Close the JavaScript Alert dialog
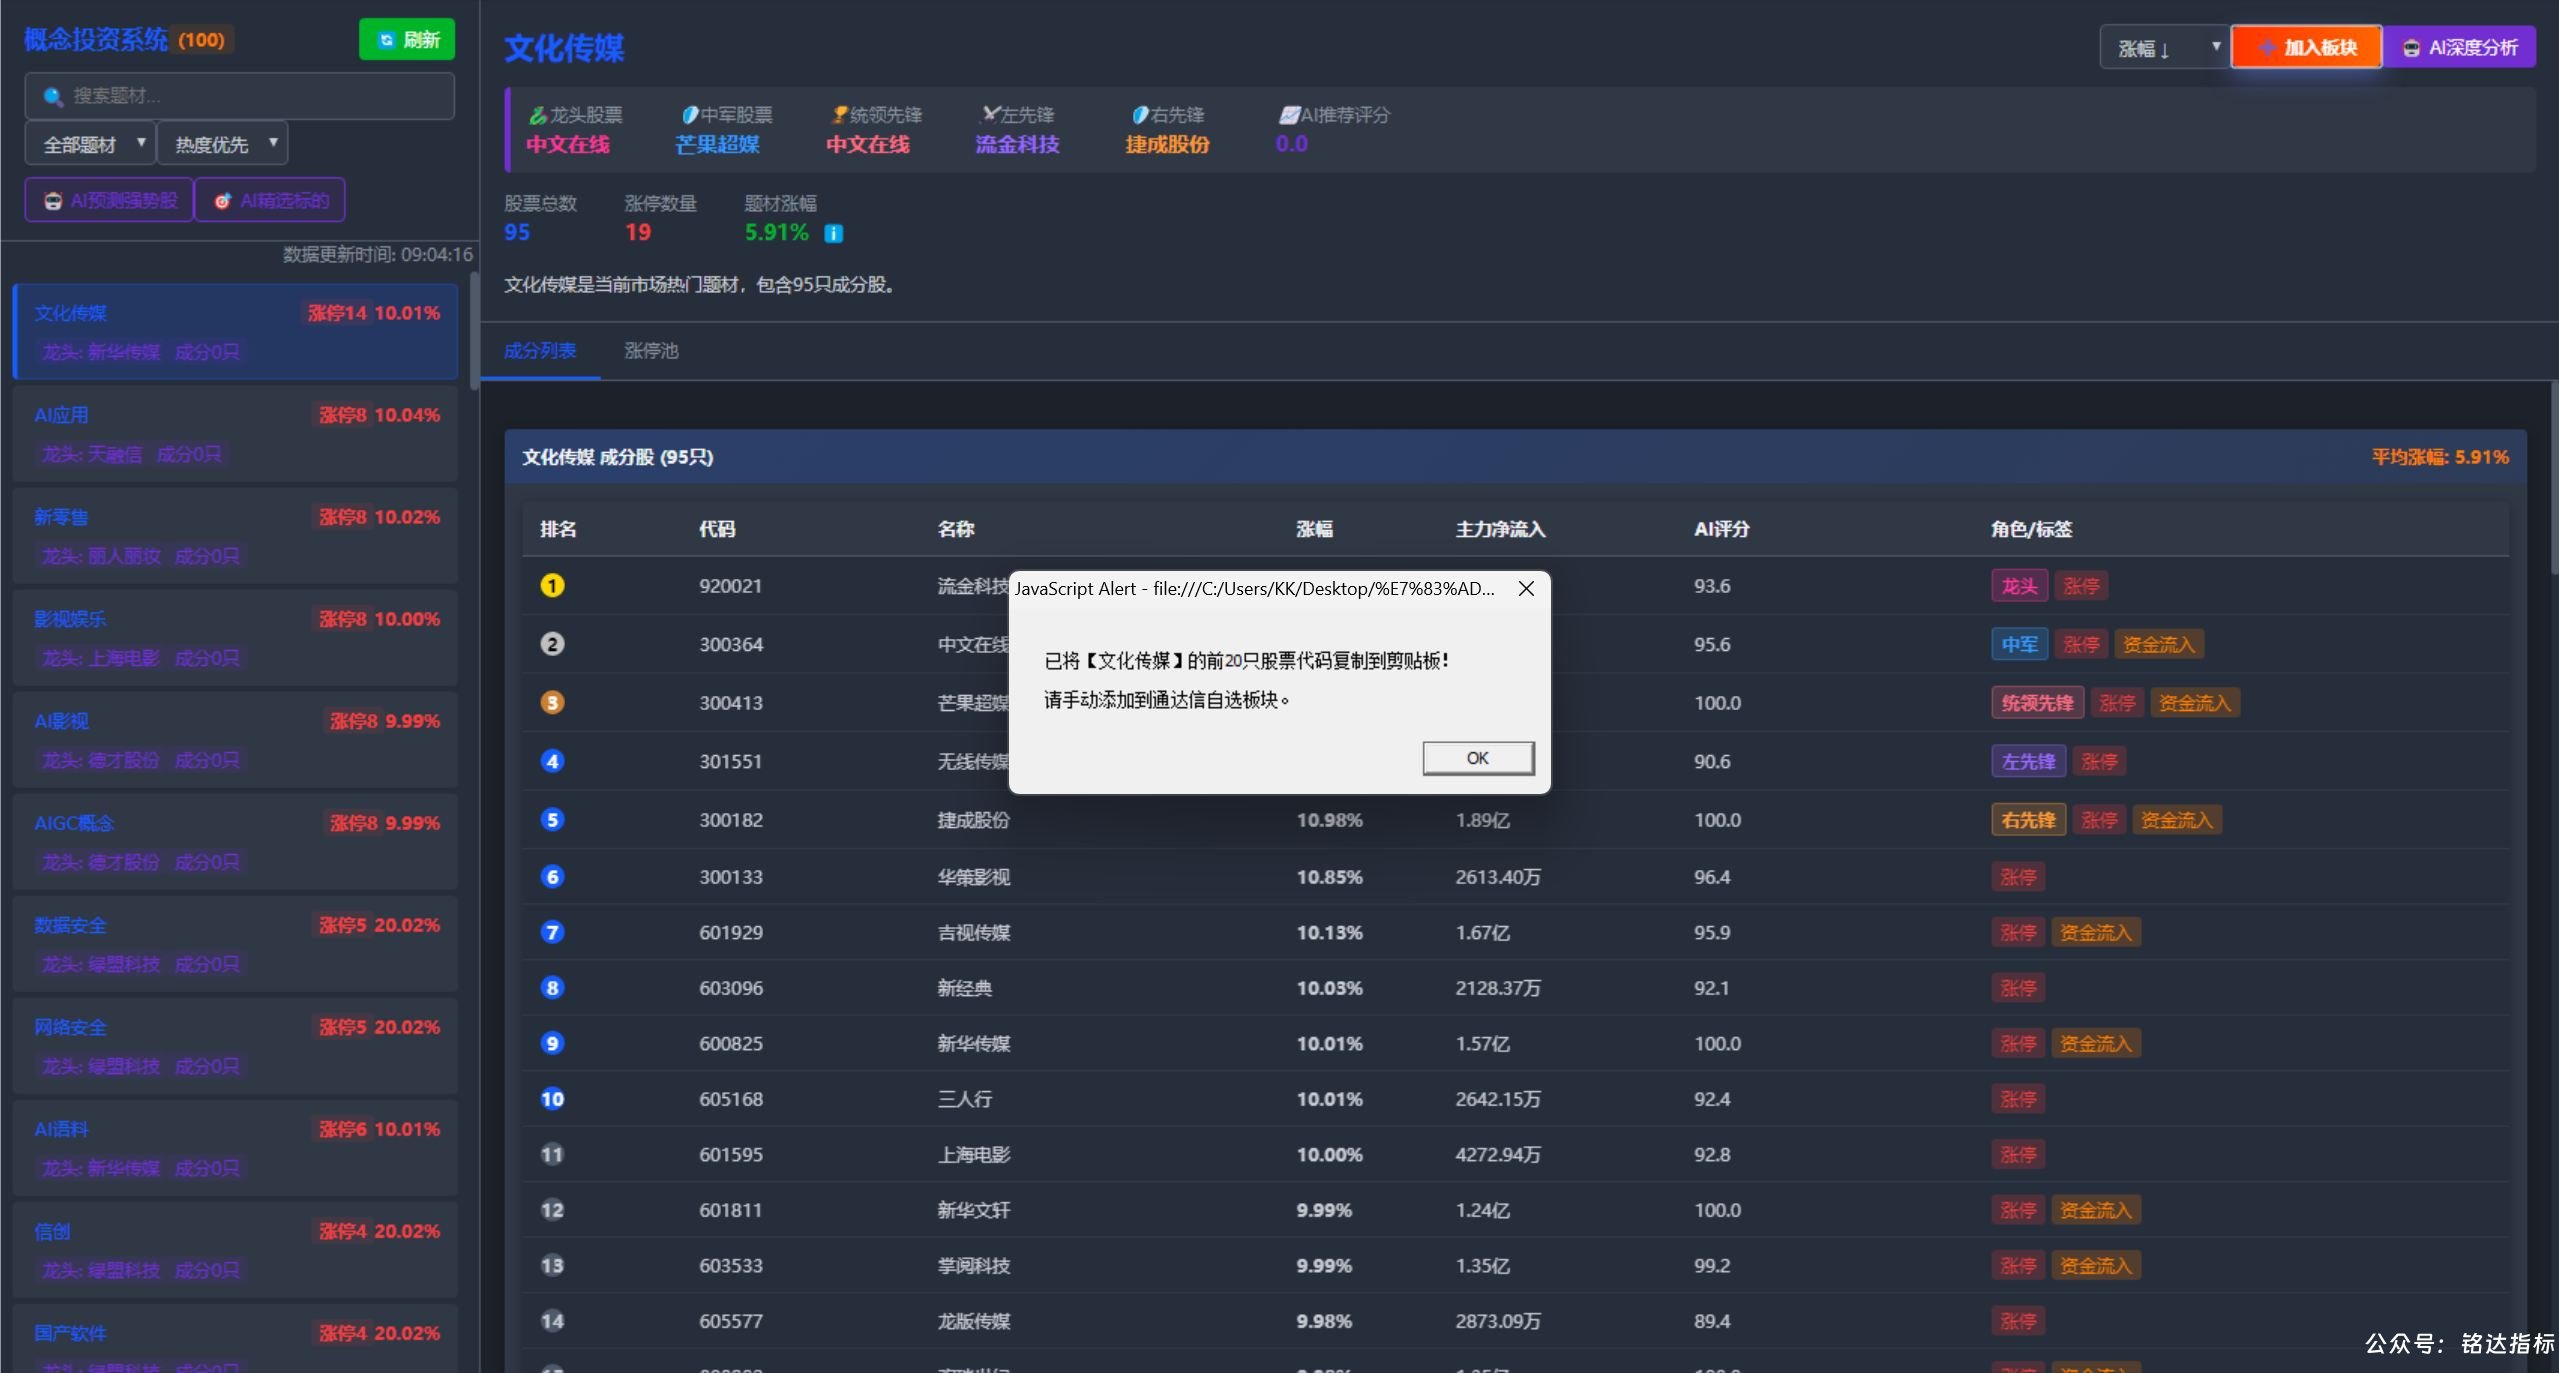 [1526, 589]
